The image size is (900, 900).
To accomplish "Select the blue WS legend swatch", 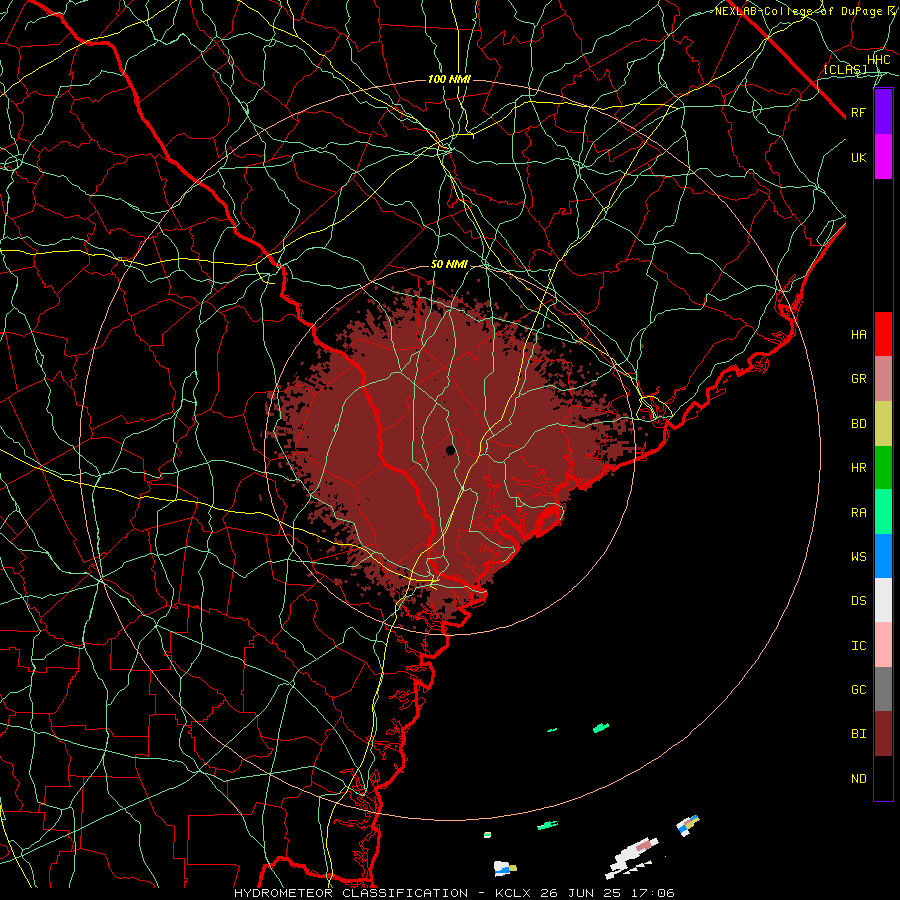I will click(883, 556).
